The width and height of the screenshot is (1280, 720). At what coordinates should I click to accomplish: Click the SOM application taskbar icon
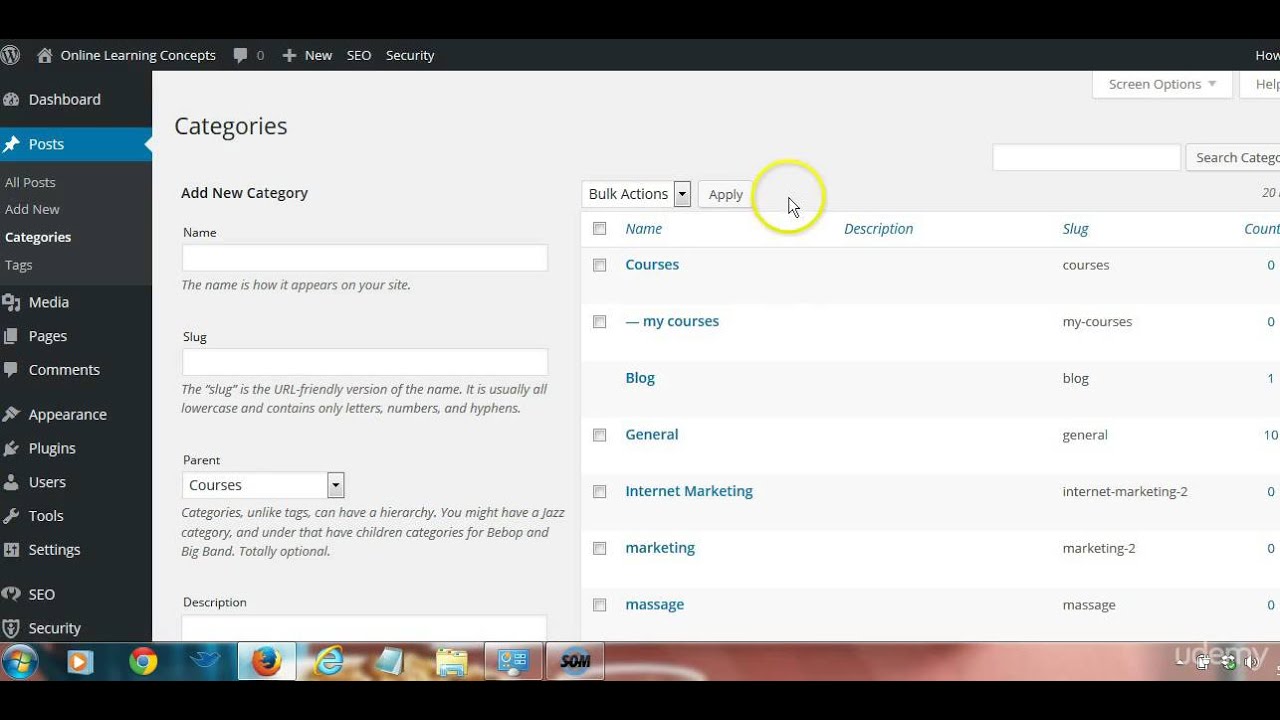[x=575, y=661]
